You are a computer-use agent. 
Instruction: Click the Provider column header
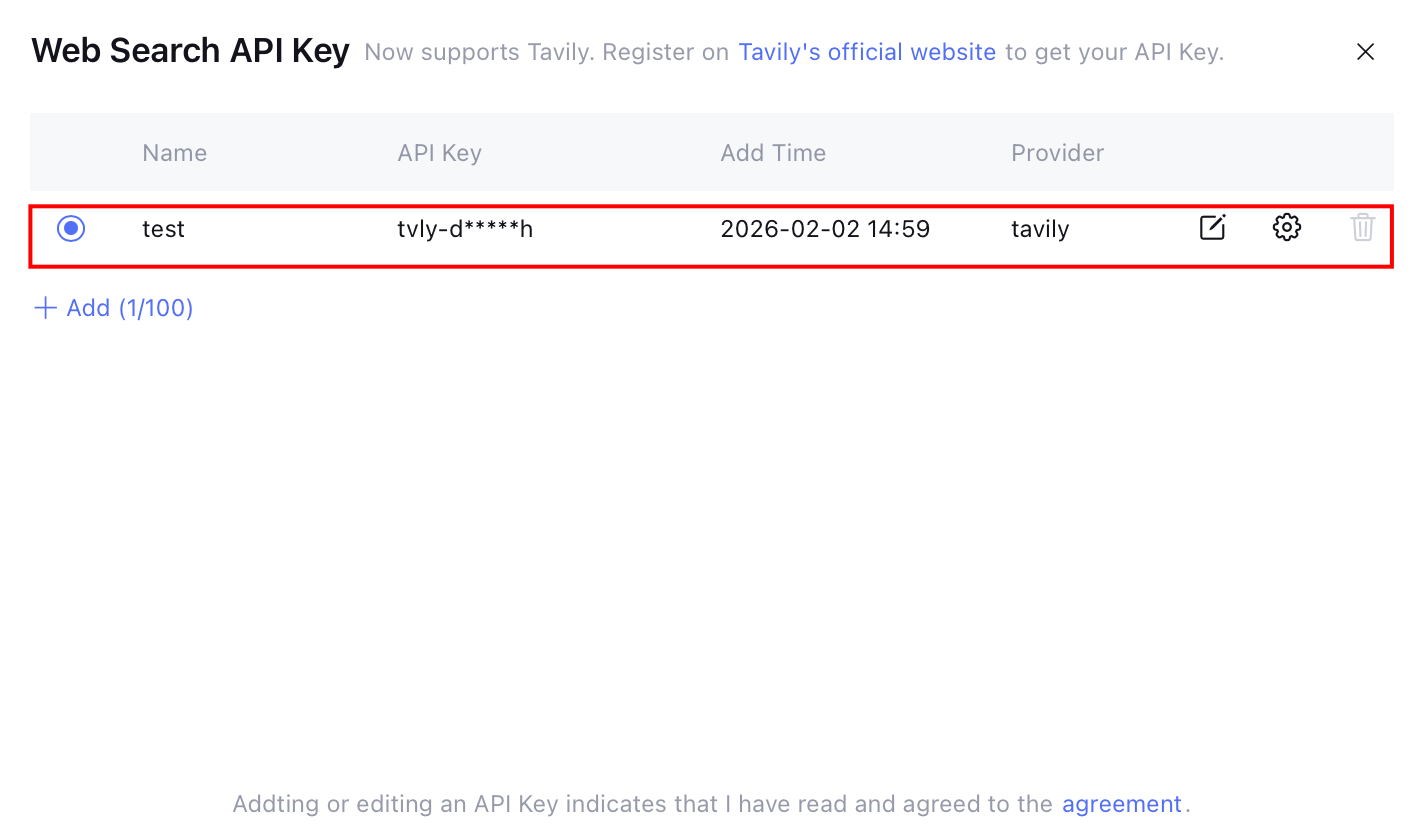[x=1057, y=153]
